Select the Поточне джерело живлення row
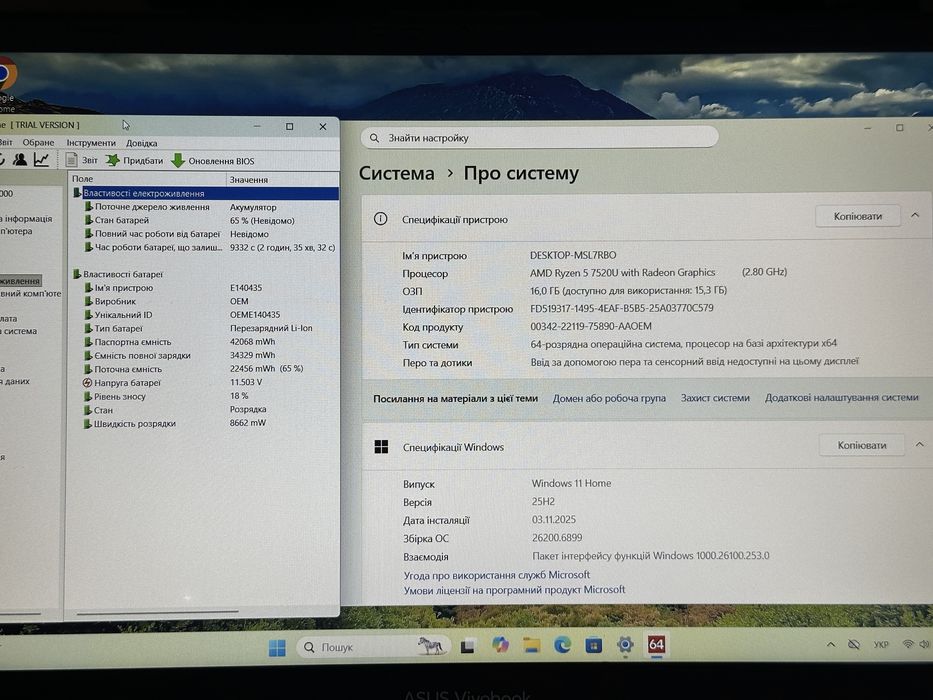933x700 pixels. click(x=205, y=207)
